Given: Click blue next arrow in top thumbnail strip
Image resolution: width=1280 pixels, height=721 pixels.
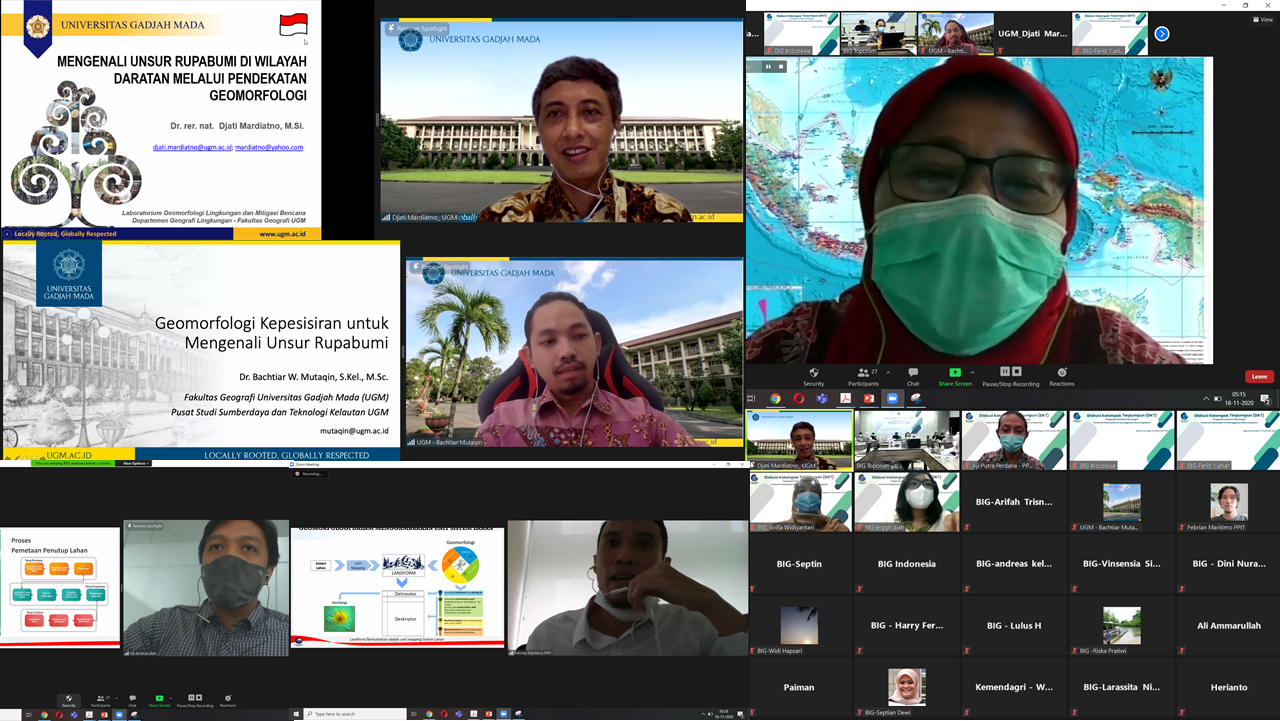Looking at the screenshot, I should point(1161,34).
